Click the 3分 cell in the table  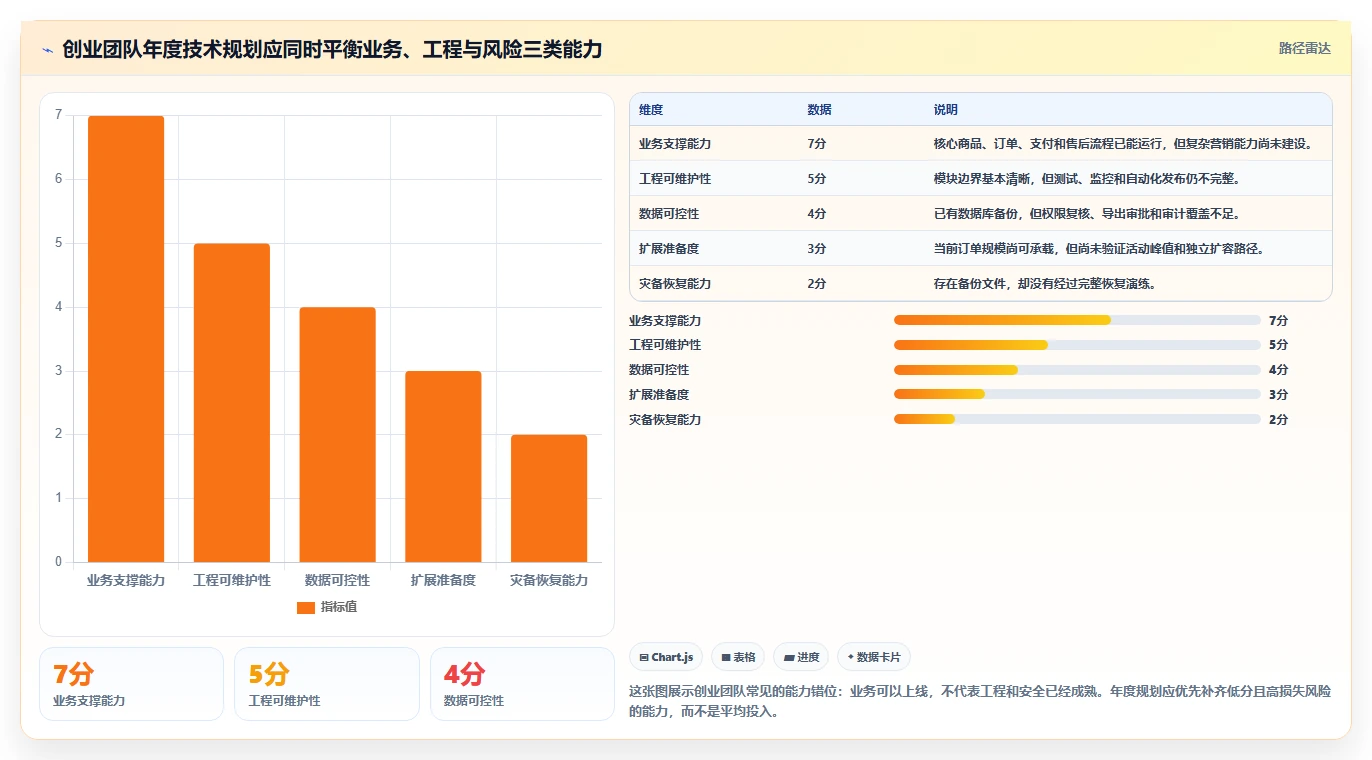(x=817, y=249)
